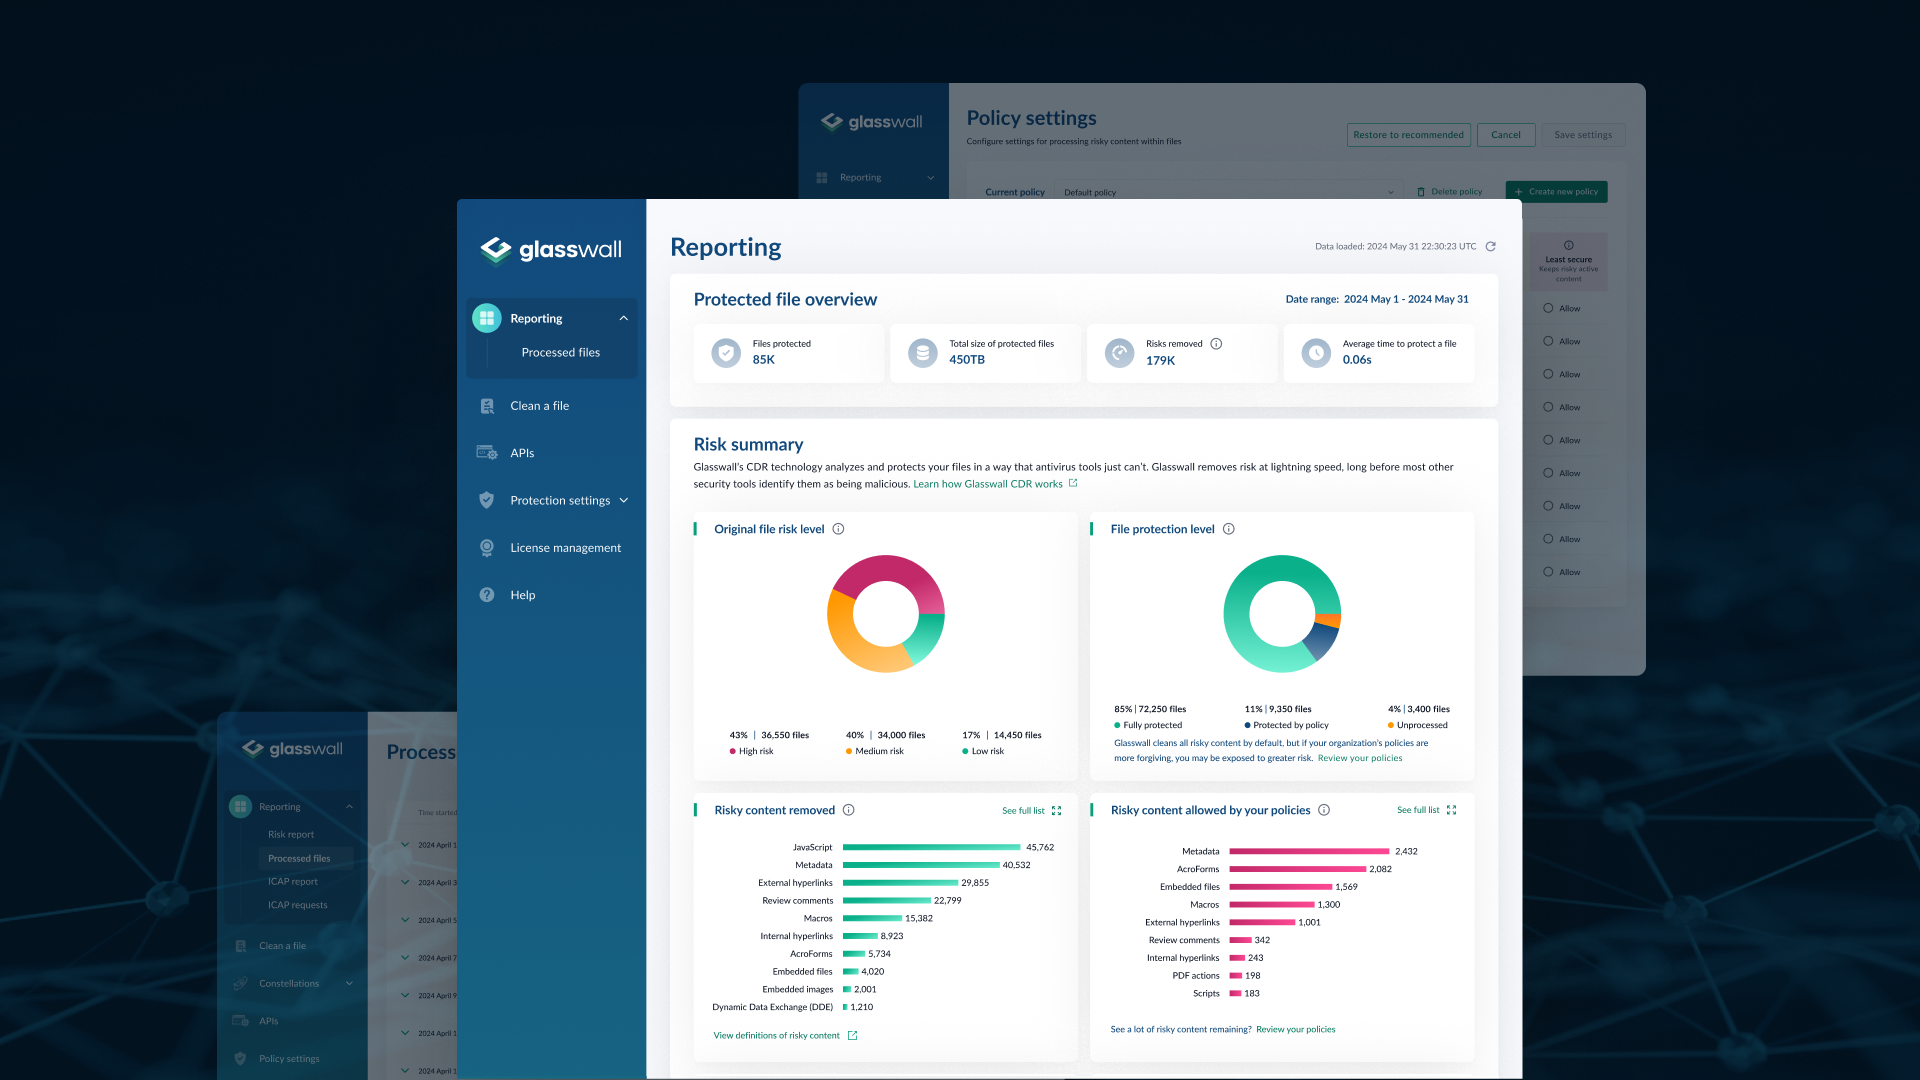Click info icon beside Original file risk level

(x=838, y=529)
